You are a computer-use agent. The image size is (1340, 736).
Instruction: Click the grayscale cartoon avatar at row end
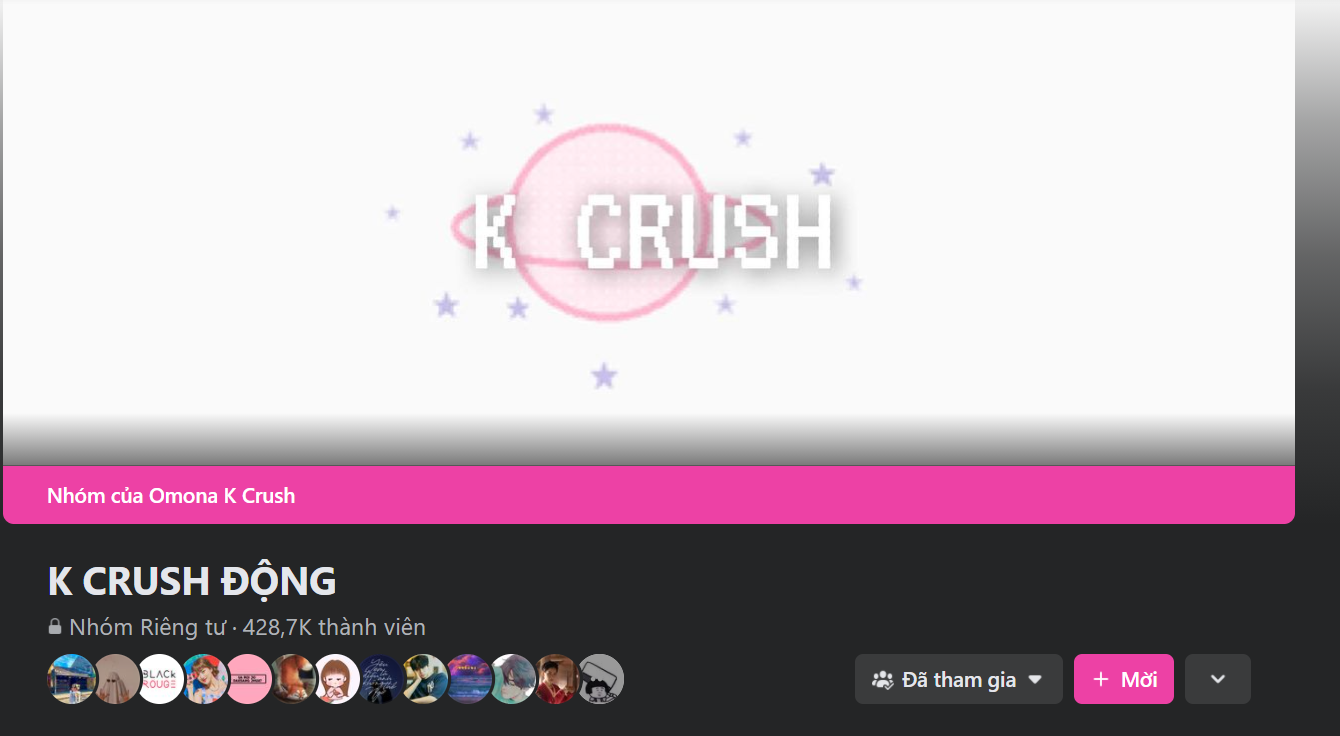(x=600, y=679)
